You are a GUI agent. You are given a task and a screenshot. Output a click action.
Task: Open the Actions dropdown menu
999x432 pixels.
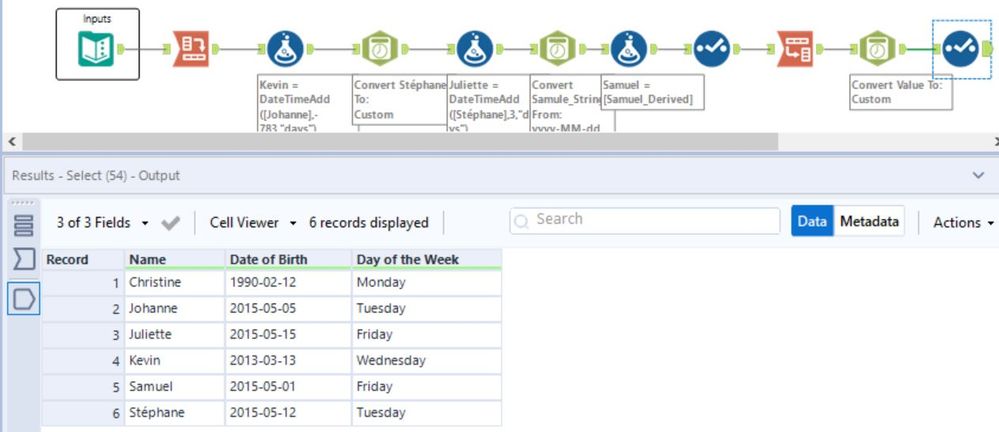pyautogui.click(x=963, y=223)
